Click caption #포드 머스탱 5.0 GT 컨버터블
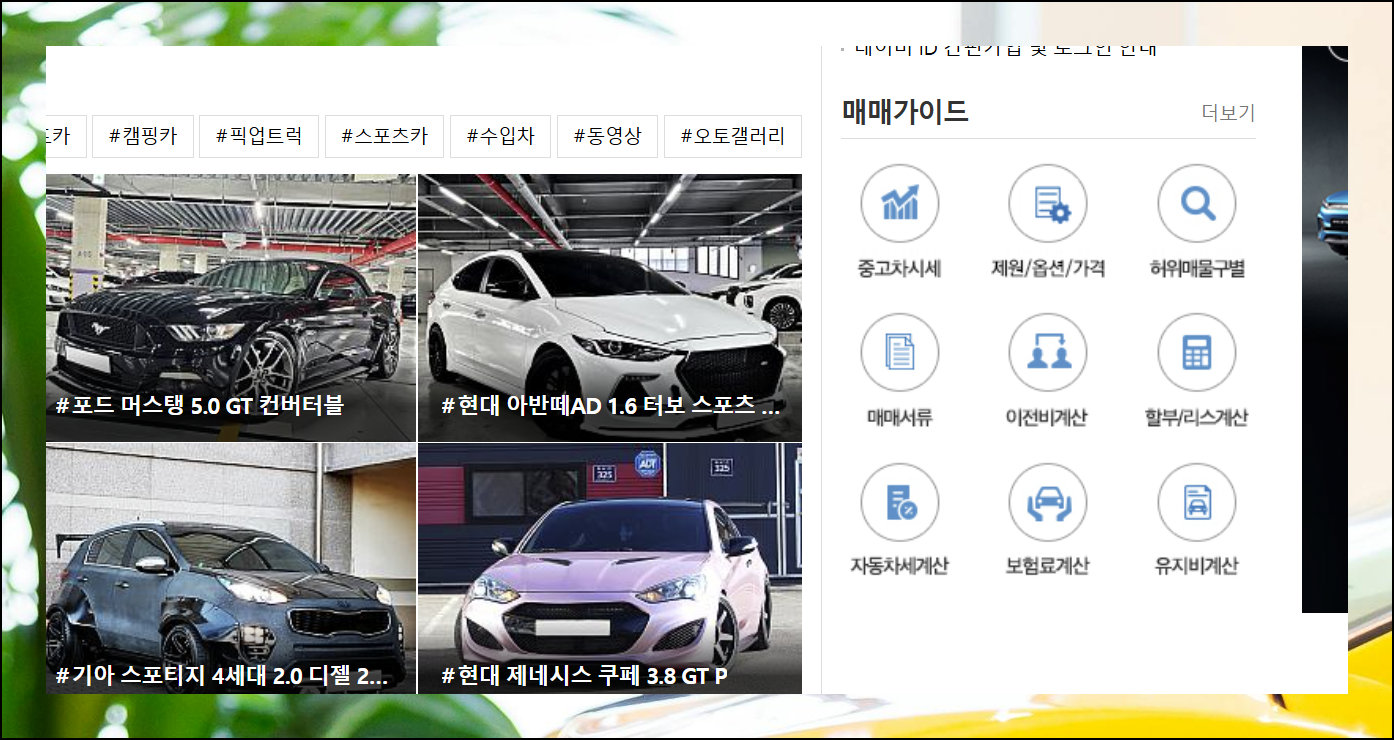This screenshot has width=1394, height=740. click(200, 406)
